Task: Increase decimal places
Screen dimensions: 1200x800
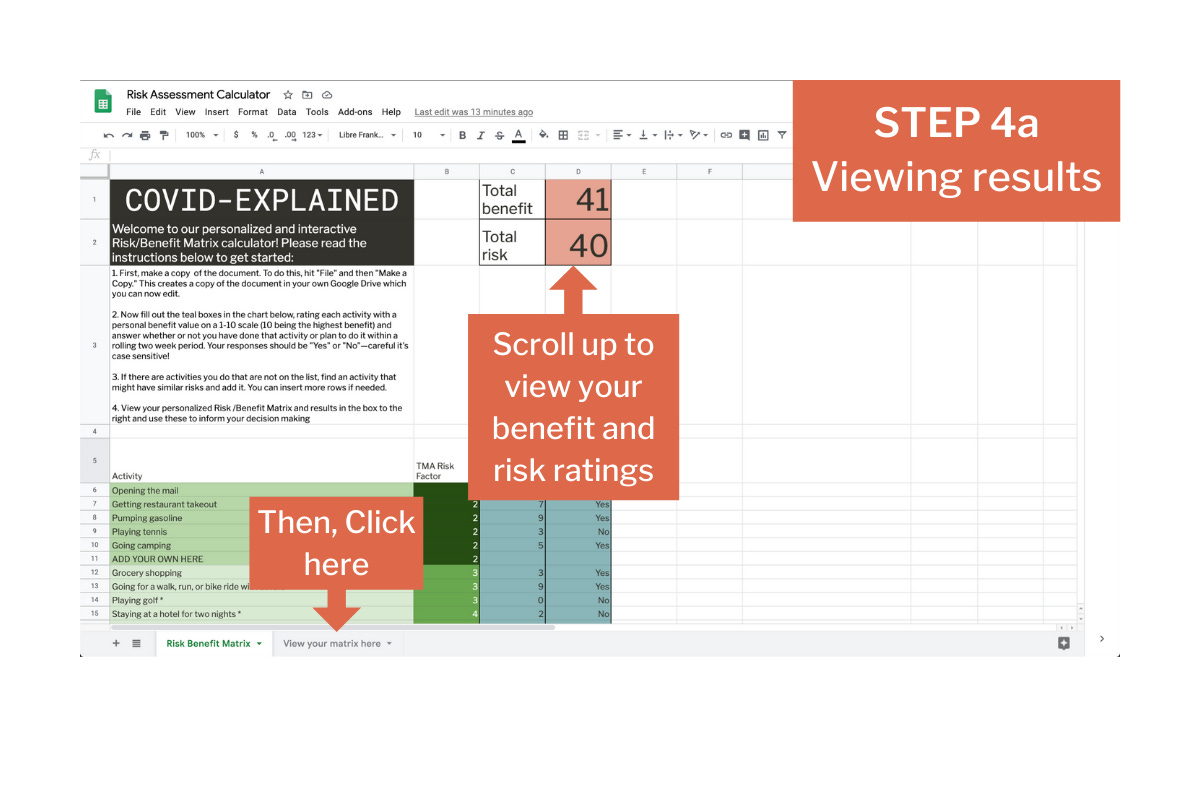Action: [290, 135]
